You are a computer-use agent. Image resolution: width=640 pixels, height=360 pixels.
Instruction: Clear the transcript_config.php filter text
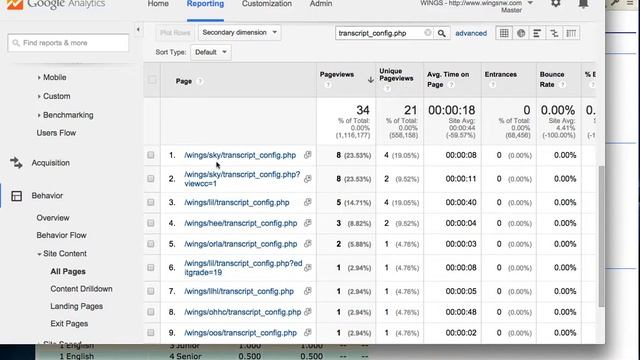427,33
